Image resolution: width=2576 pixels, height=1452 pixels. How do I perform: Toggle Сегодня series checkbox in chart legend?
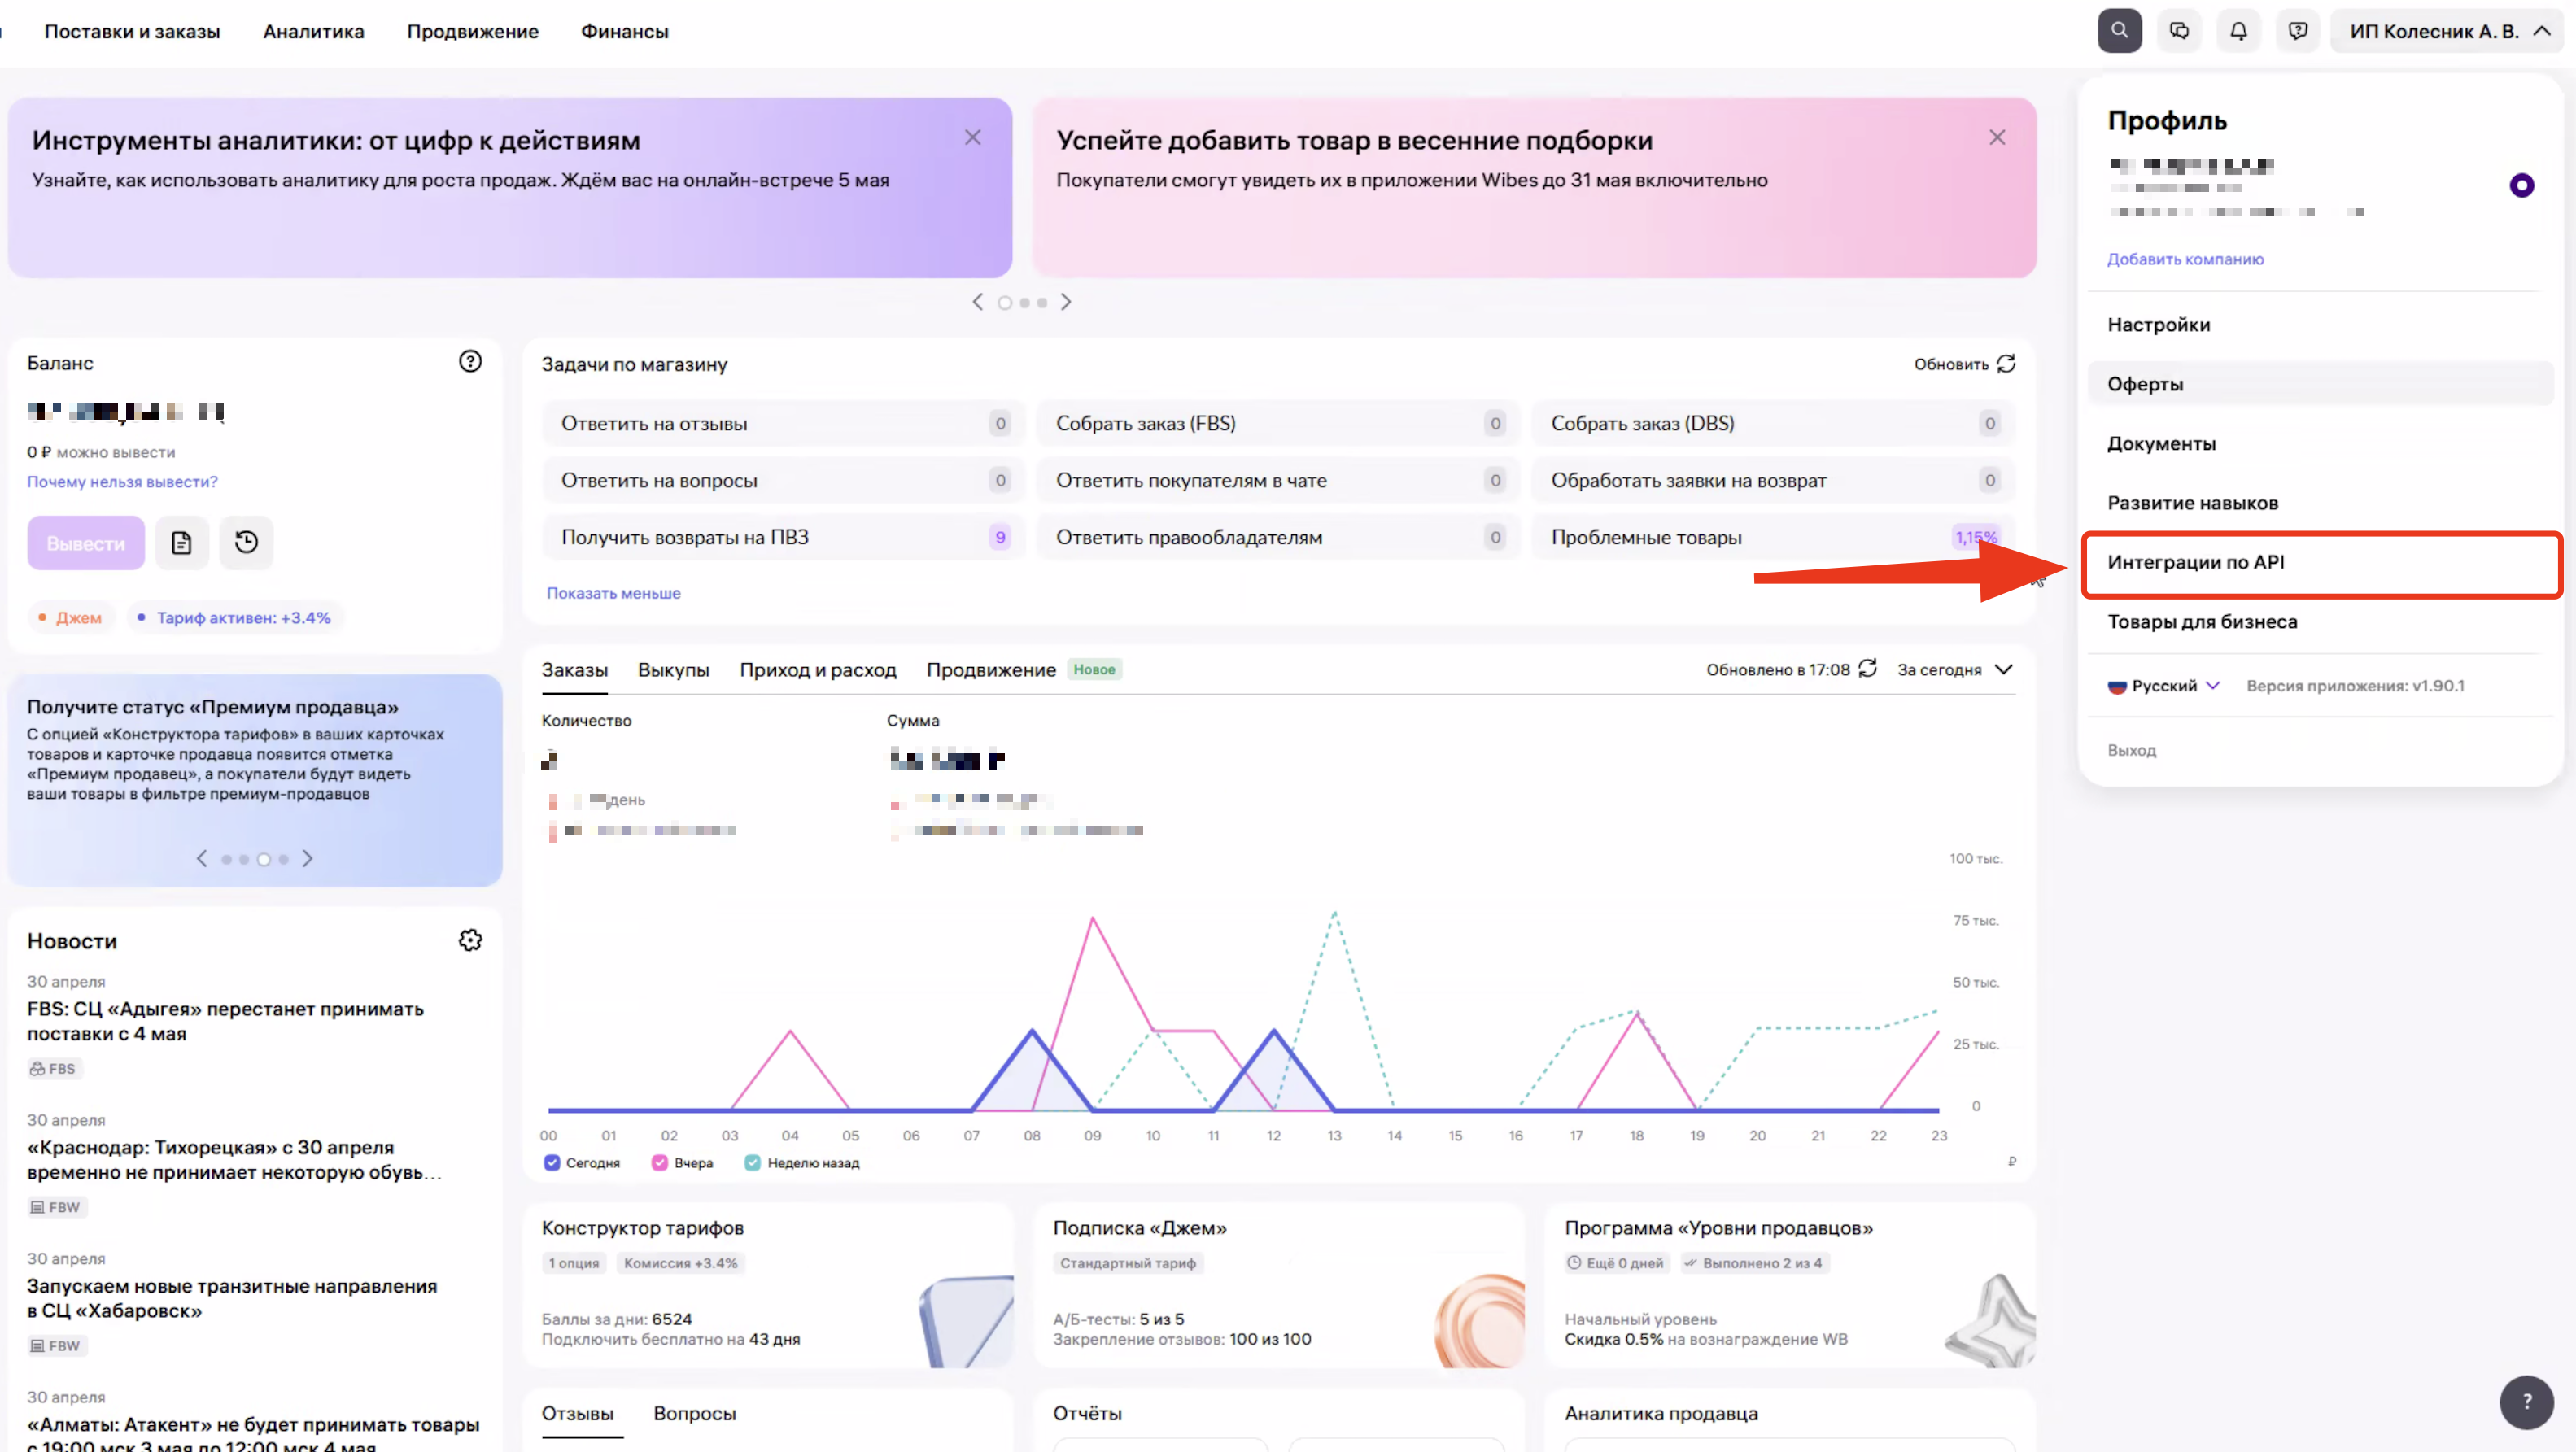tap(551, 1163)
